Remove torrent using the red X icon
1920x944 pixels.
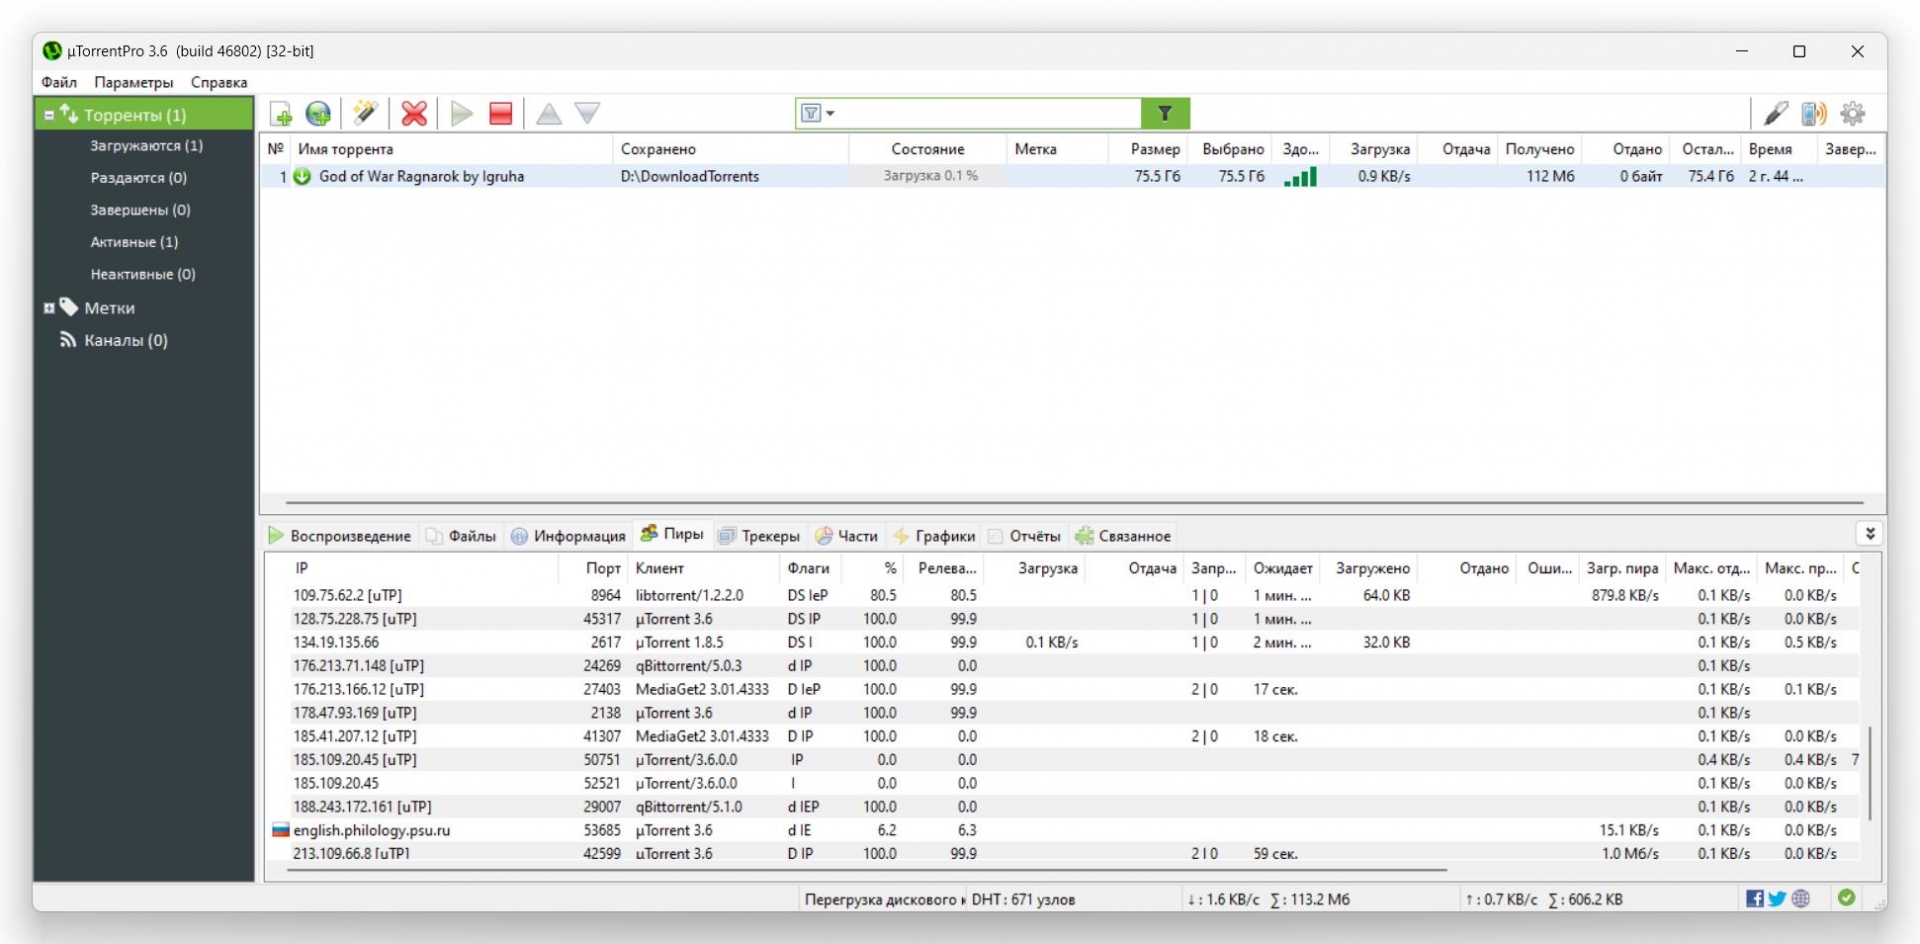click(x=414, y=114)
